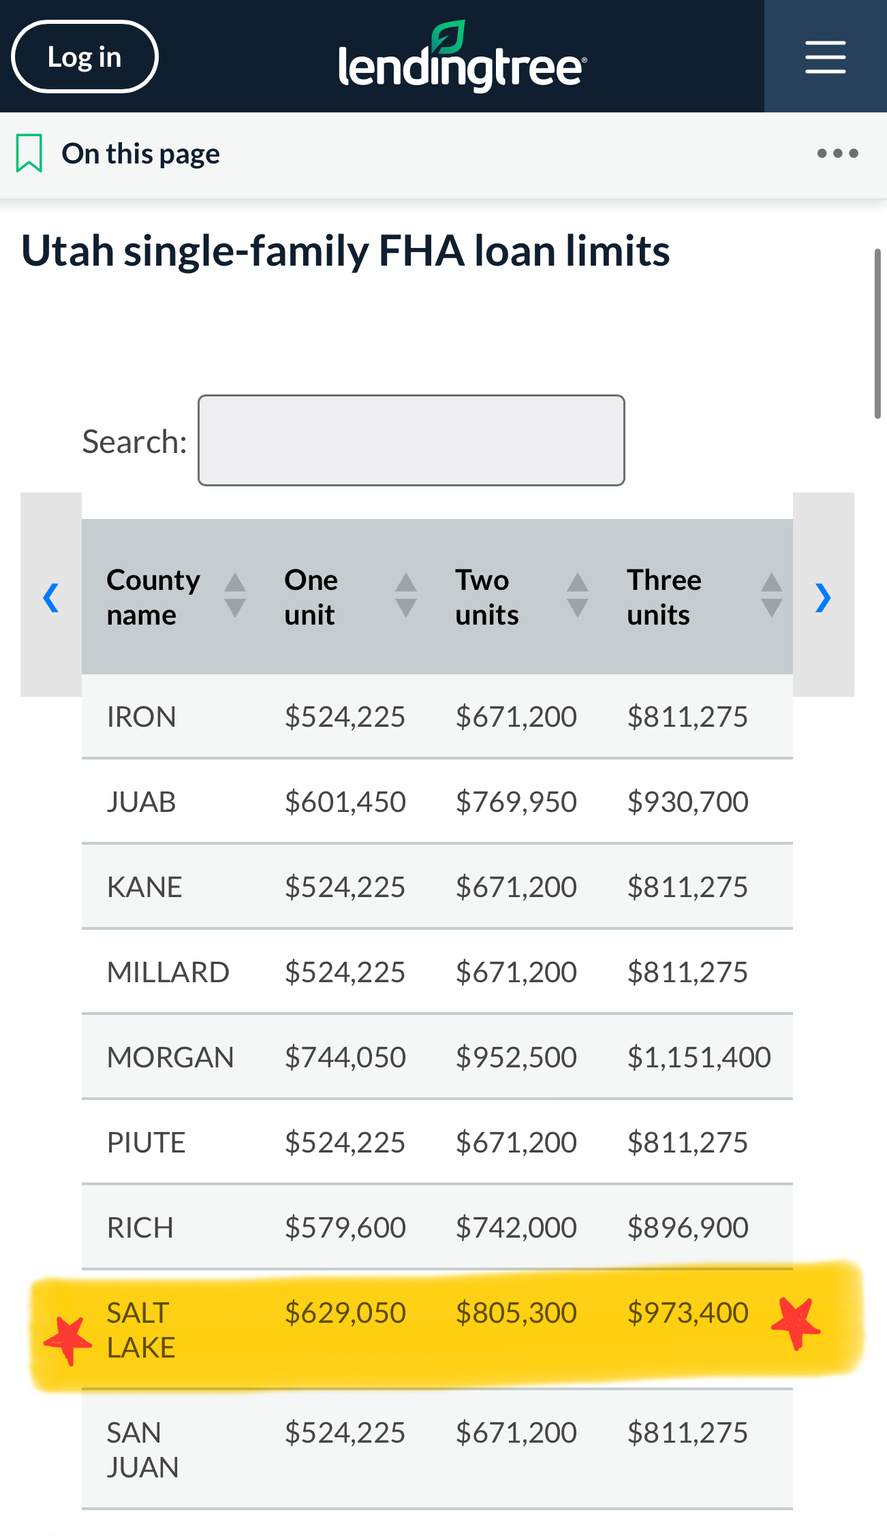Click the LendingTree logo
This screenshot has width=887, height=1536.
pos(462,58)
